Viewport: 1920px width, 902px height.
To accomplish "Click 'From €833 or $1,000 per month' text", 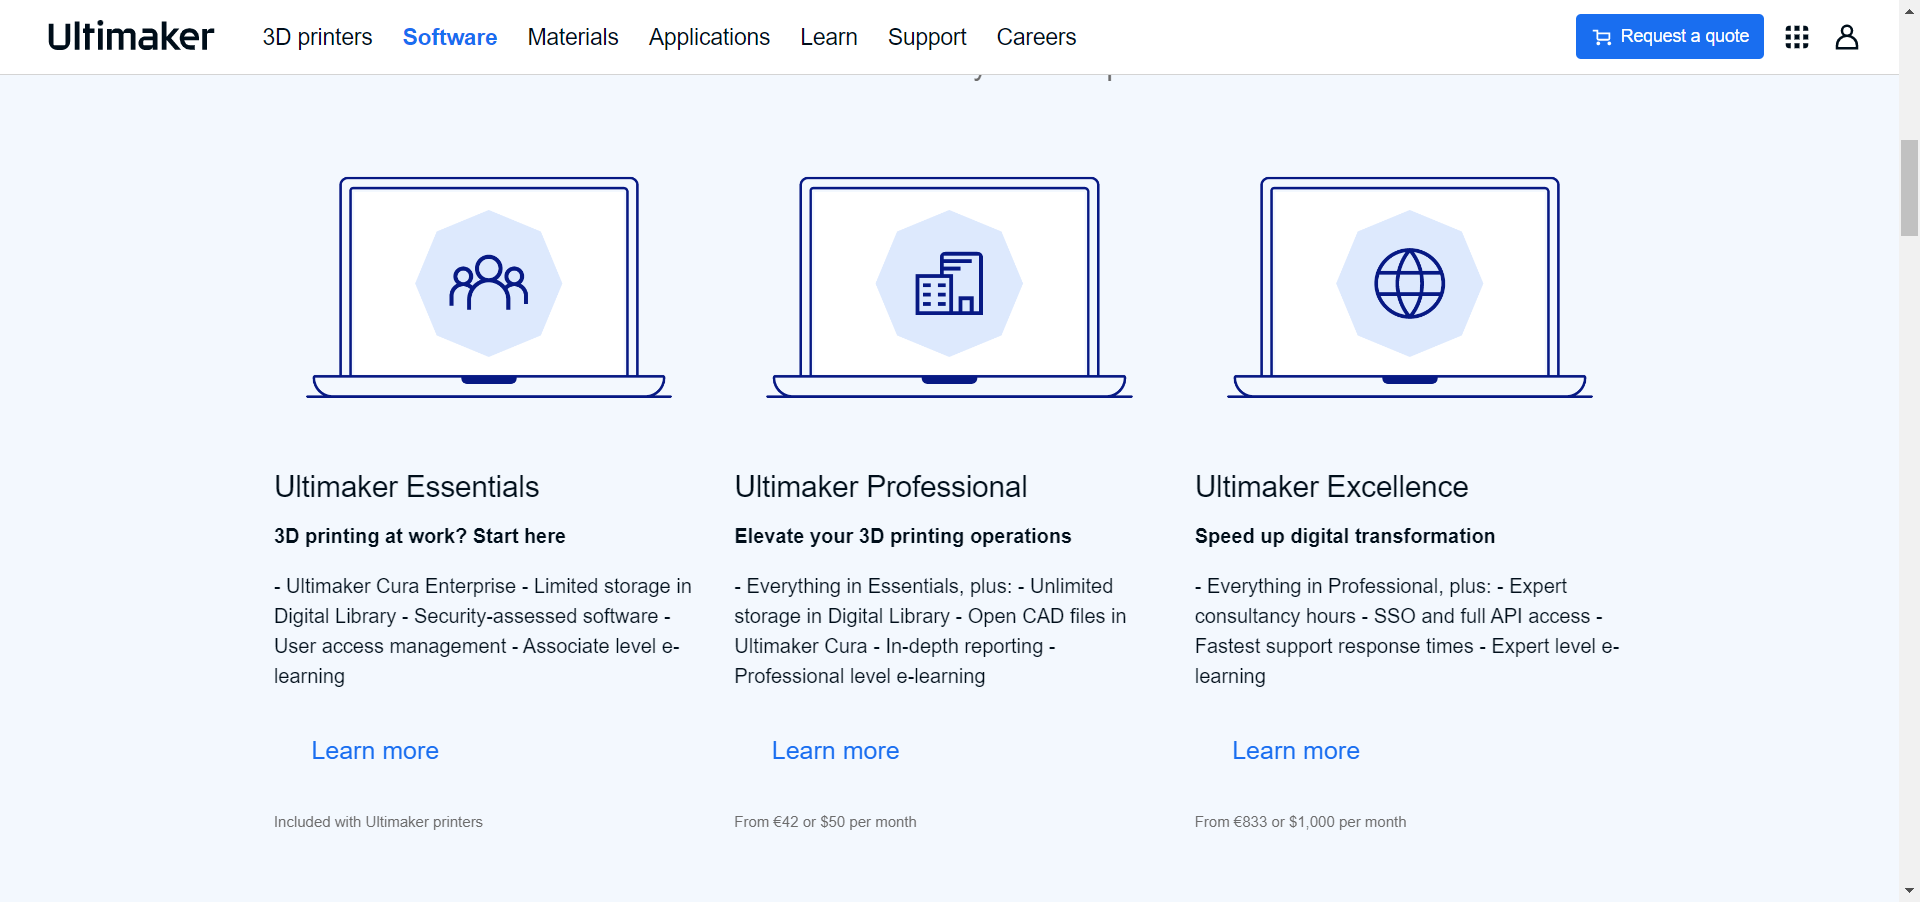I will coord(1300,822).
